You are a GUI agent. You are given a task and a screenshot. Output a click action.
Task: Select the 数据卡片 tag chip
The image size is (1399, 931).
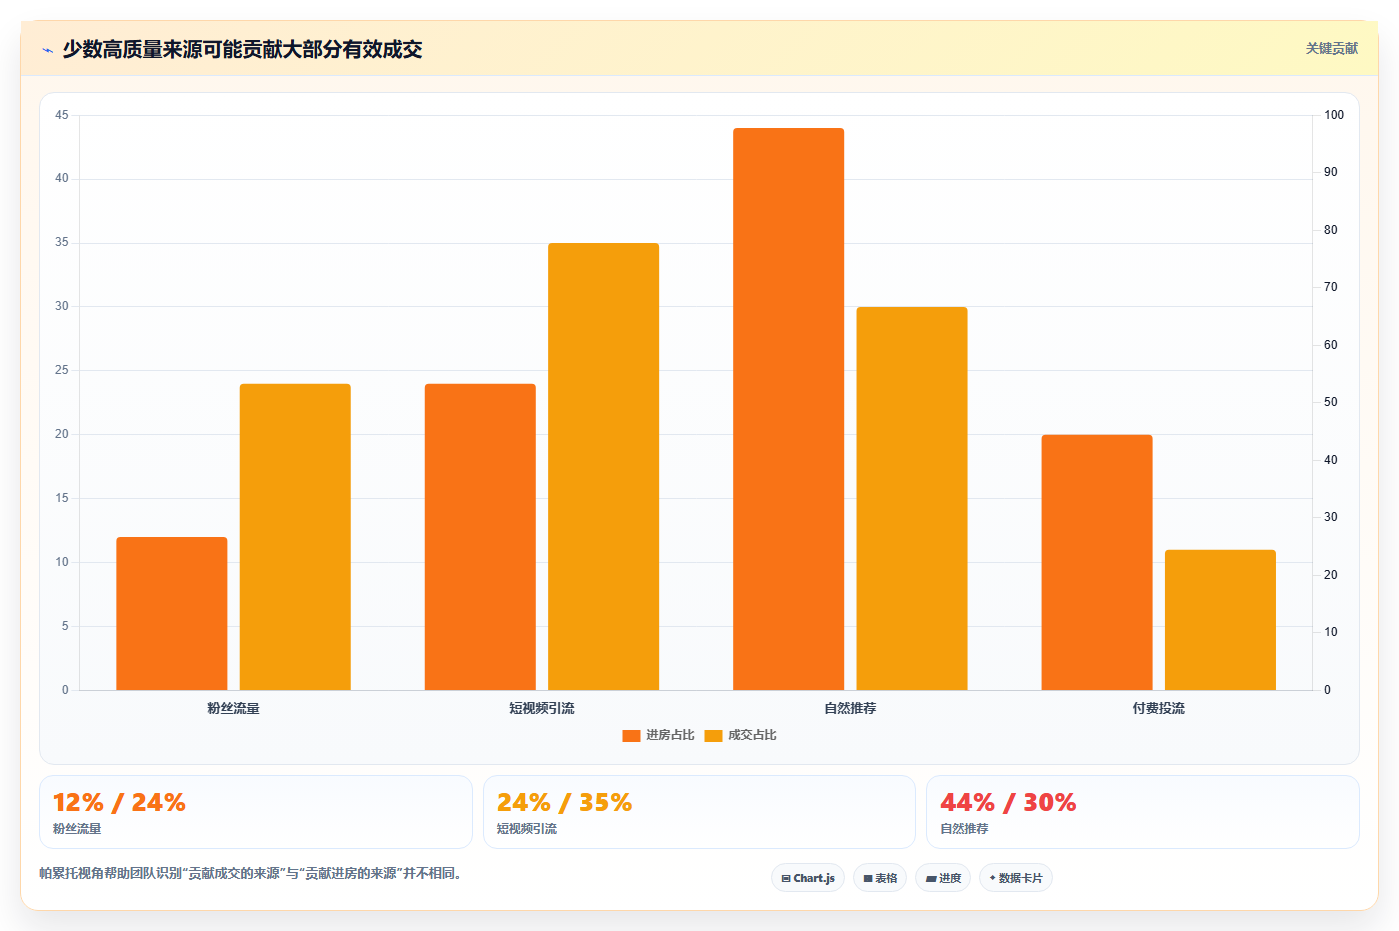point(1016,878)
